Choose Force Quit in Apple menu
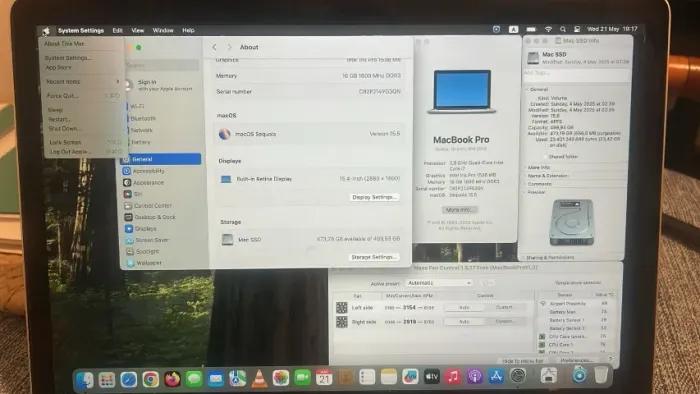Viewport: 700px width, 394px height. click(83, 95)
